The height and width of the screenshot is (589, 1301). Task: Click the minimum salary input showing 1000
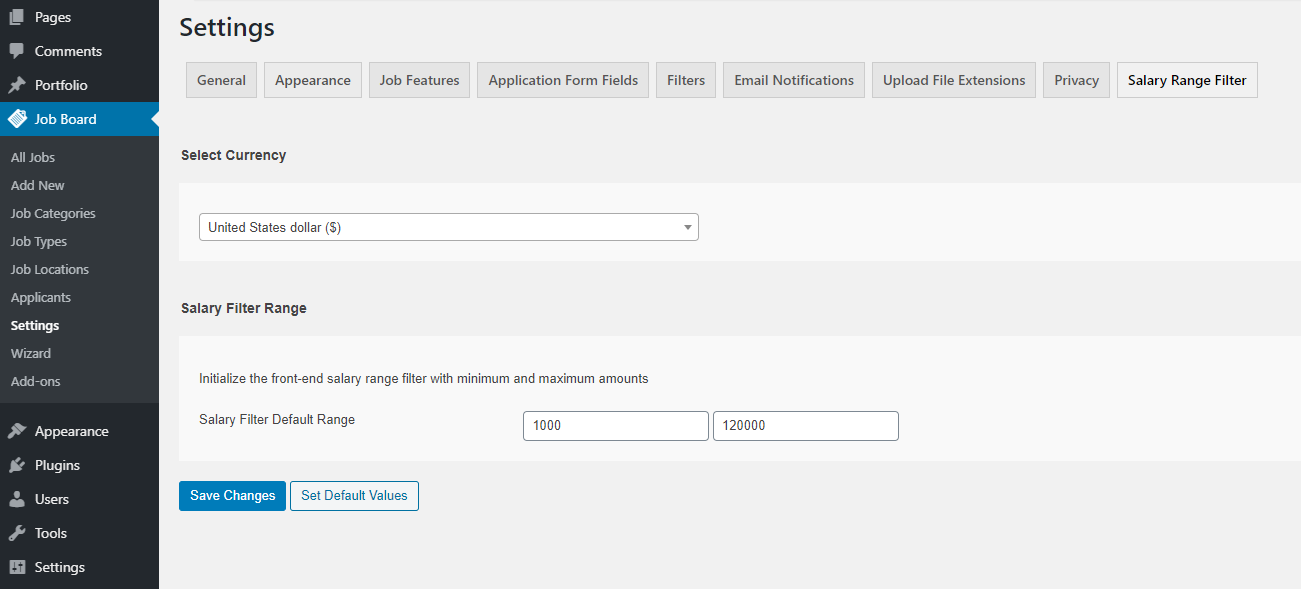pyautogui.click(x=615, y=425)
